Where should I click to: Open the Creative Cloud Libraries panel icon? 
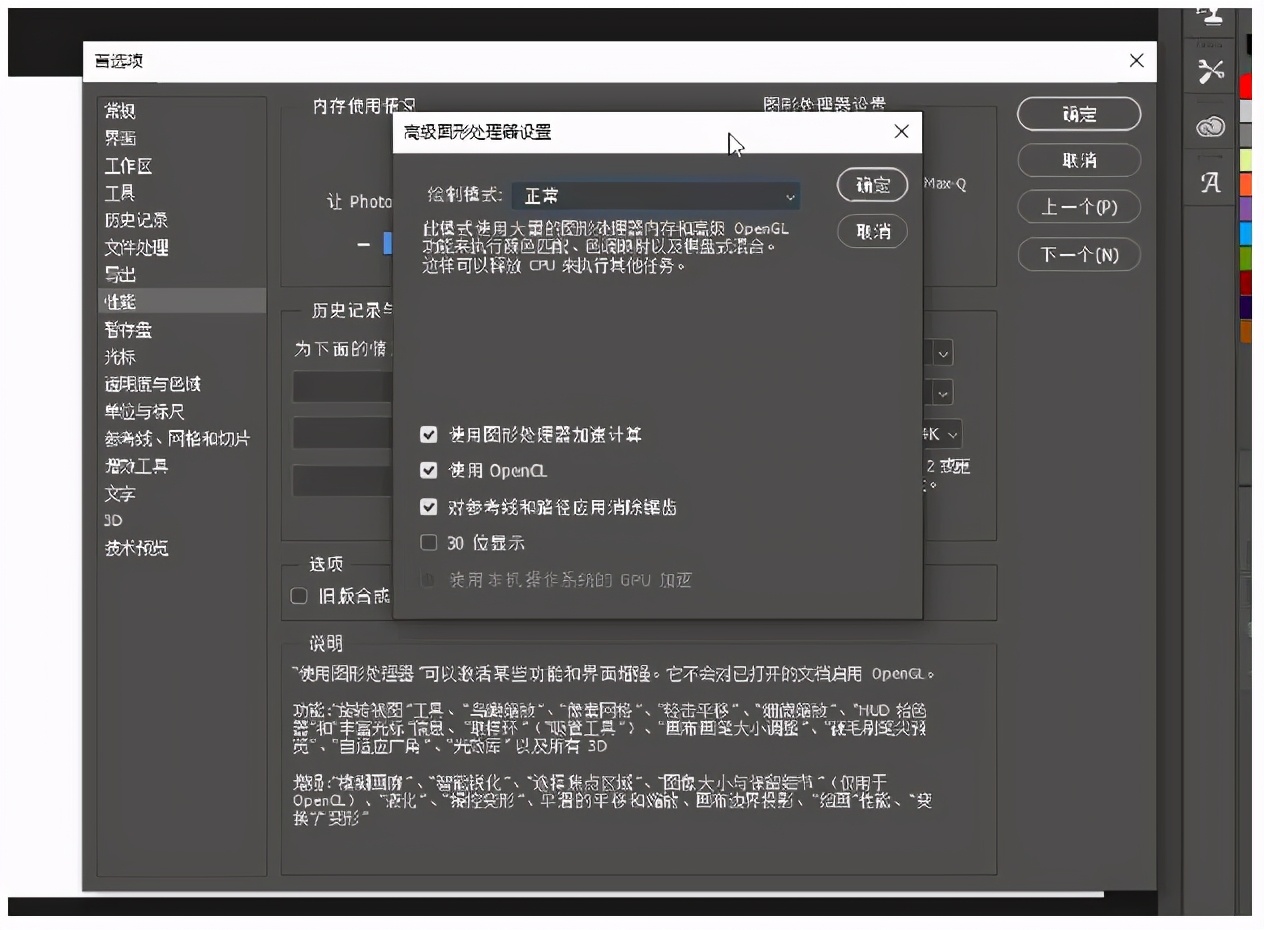click(x=1211, y=127)
